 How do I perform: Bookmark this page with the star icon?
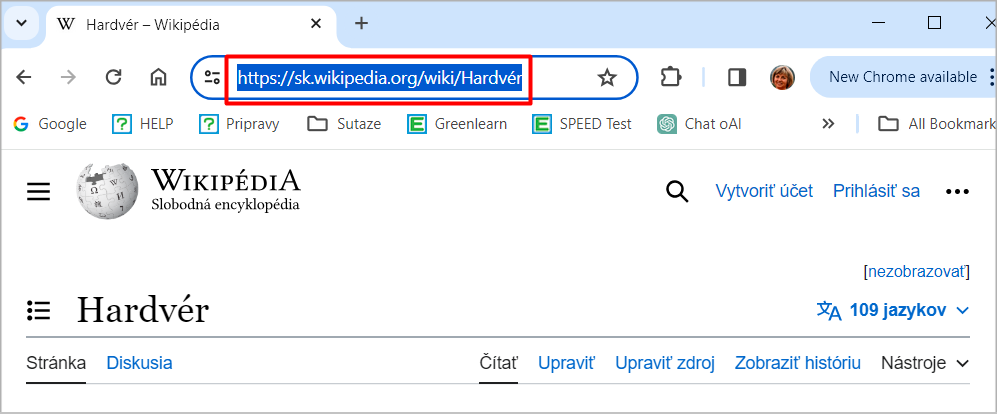607,78
